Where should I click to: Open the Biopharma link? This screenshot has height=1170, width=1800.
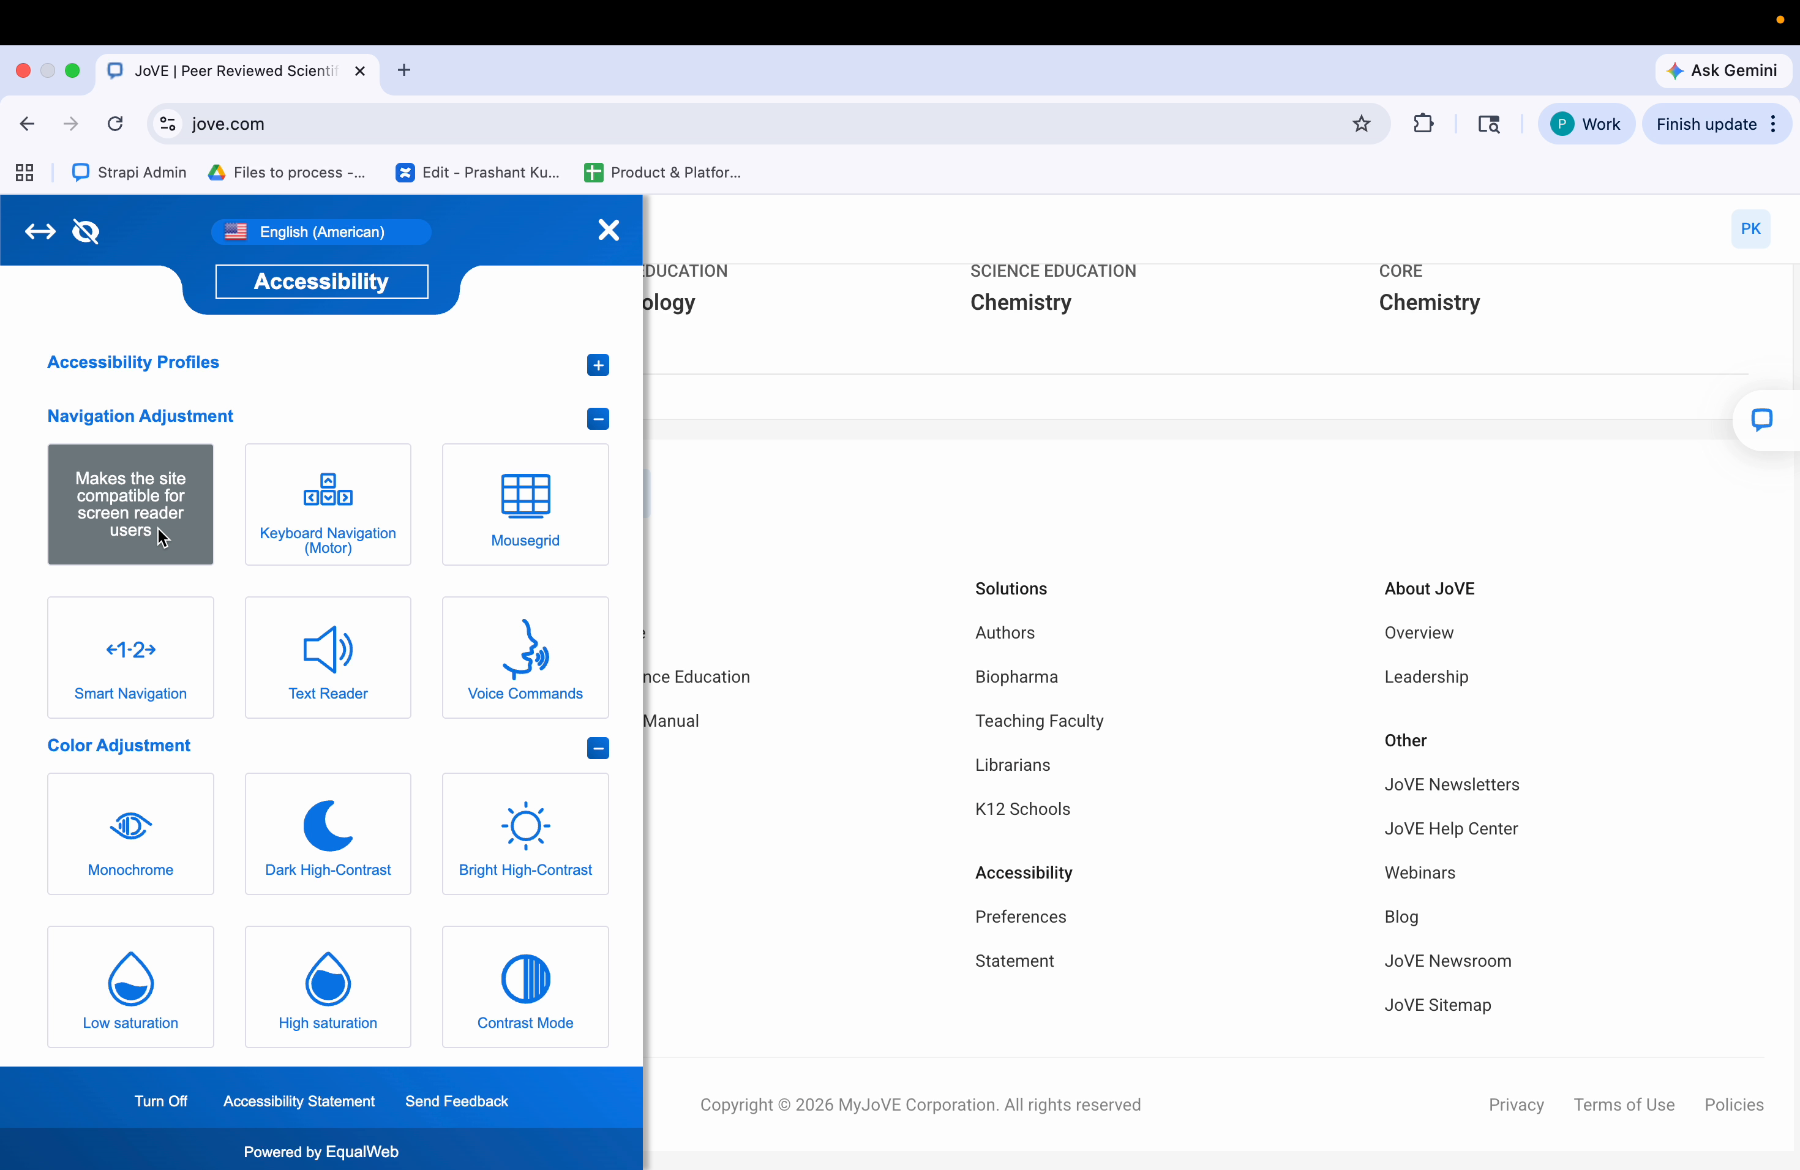tap(1016, 677)
